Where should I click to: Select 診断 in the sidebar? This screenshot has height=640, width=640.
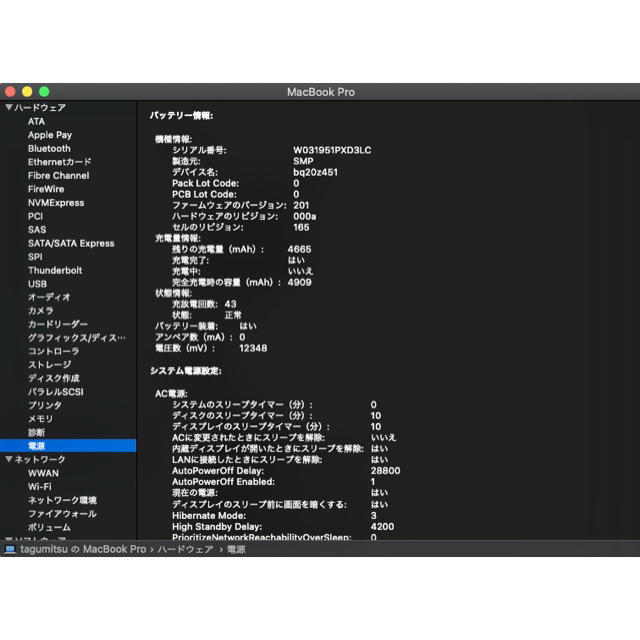(x=36, y=432)
